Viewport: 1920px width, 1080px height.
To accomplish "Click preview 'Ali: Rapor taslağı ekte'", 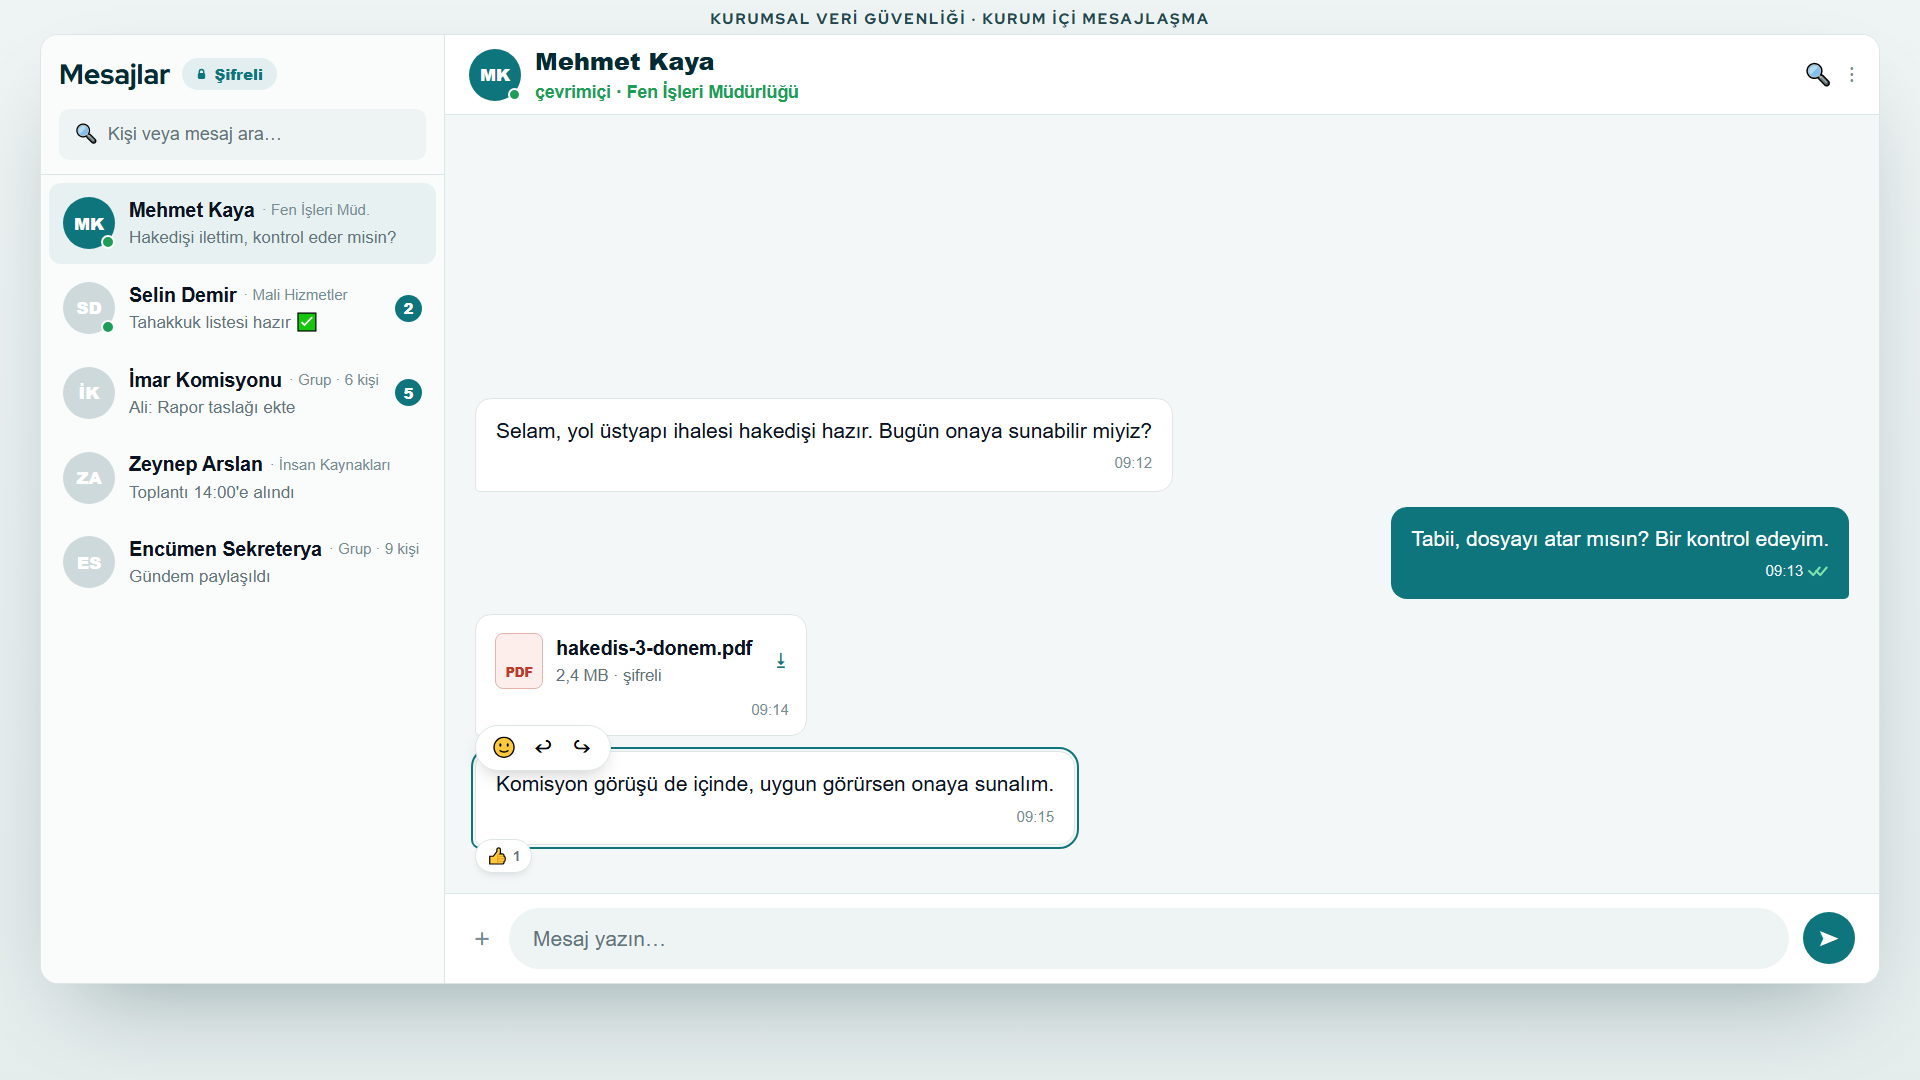I will click(x=212, y=407).
